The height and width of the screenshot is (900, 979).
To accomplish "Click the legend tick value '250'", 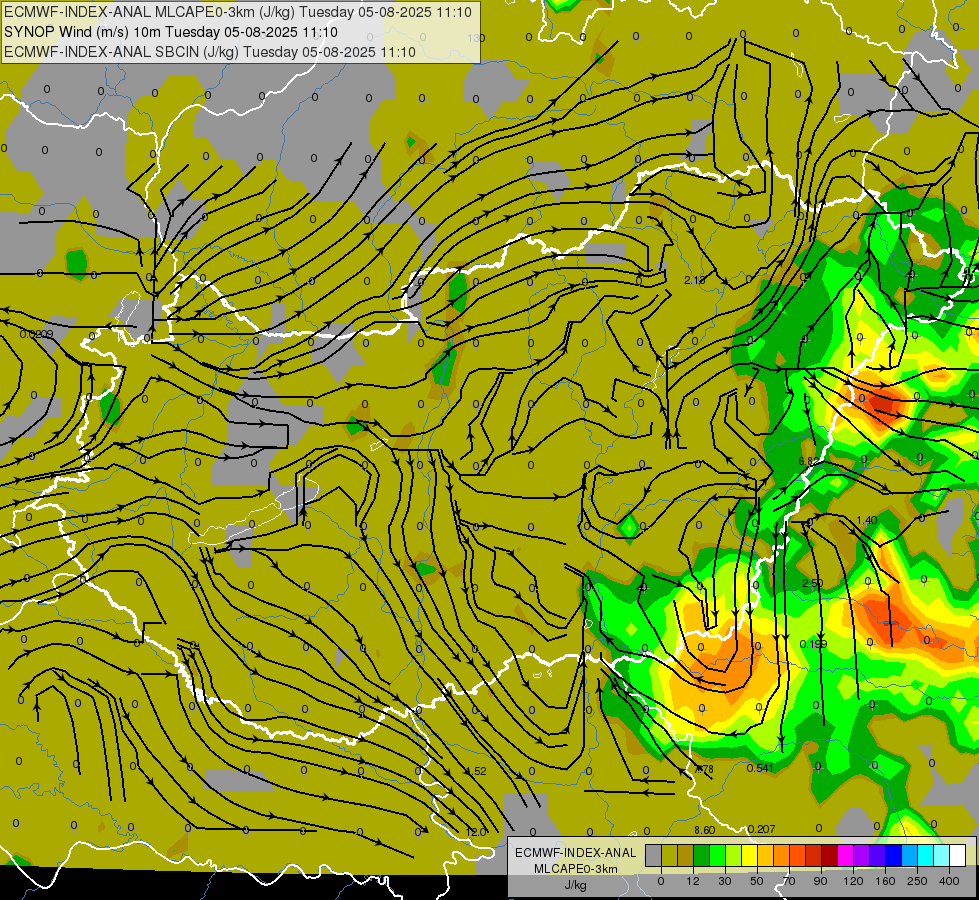I will coord(917,881).
